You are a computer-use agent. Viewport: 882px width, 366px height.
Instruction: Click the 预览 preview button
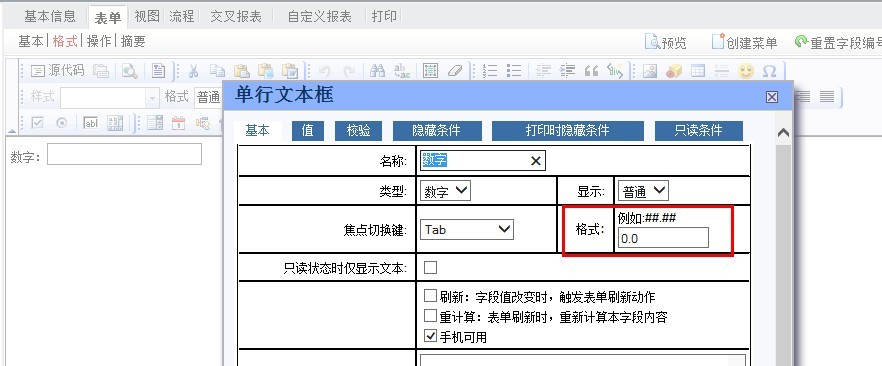click(666, 42)
